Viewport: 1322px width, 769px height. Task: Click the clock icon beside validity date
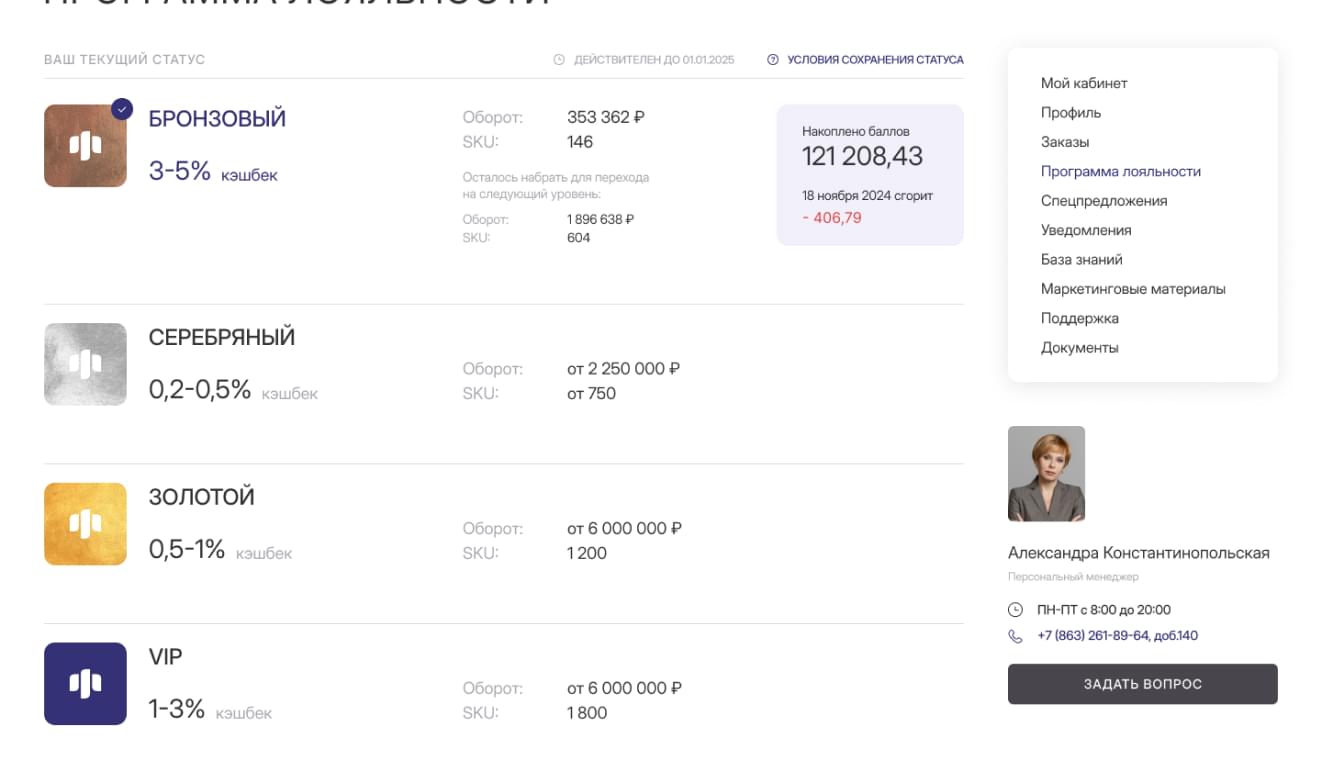[559, 60]
